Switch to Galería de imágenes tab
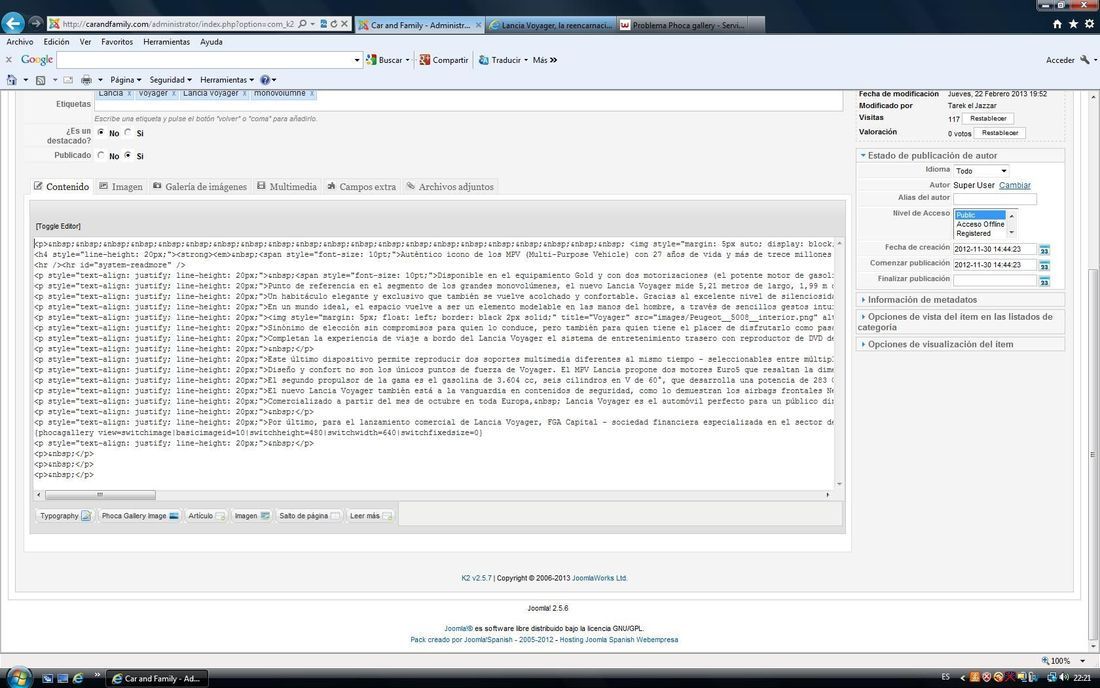1100x688 pixels. [200, 187]
